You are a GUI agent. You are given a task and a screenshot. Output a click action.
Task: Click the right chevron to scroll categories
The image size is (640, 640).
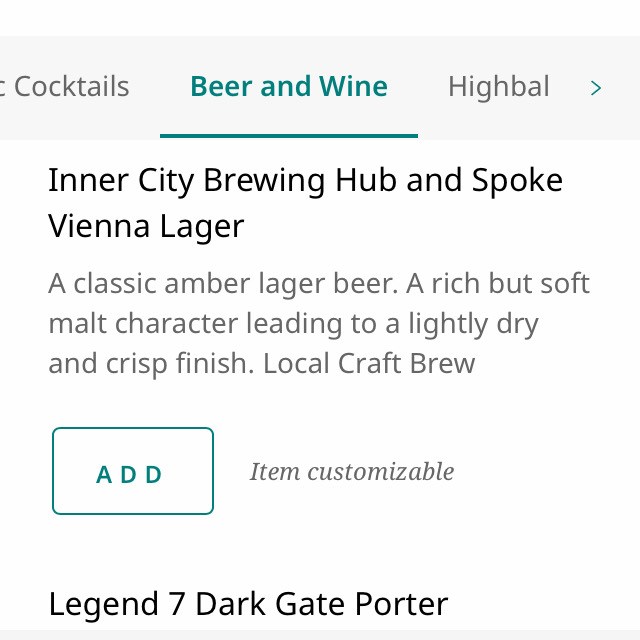596,88
